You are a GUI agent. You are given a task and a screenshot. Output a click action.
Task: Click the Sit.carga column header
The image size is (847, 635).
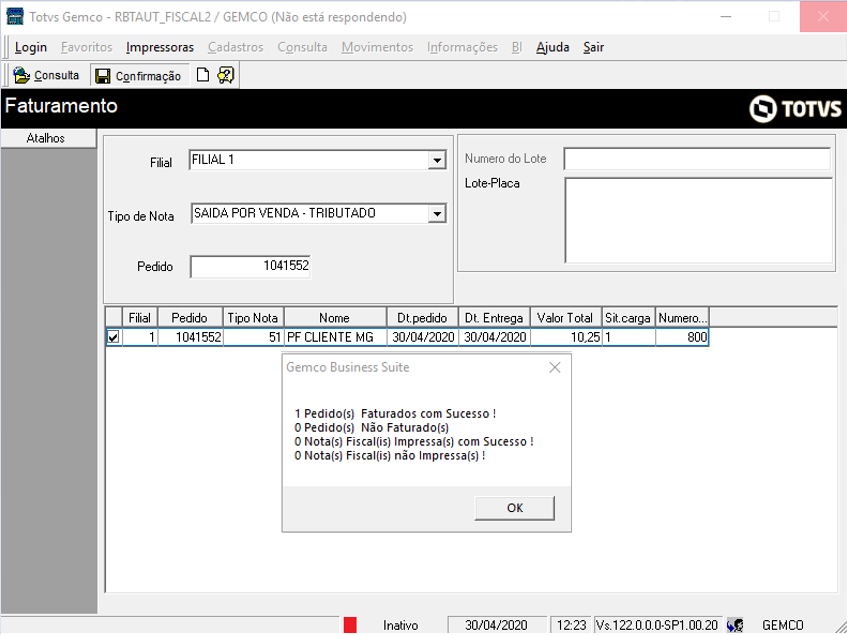point(628,318)
